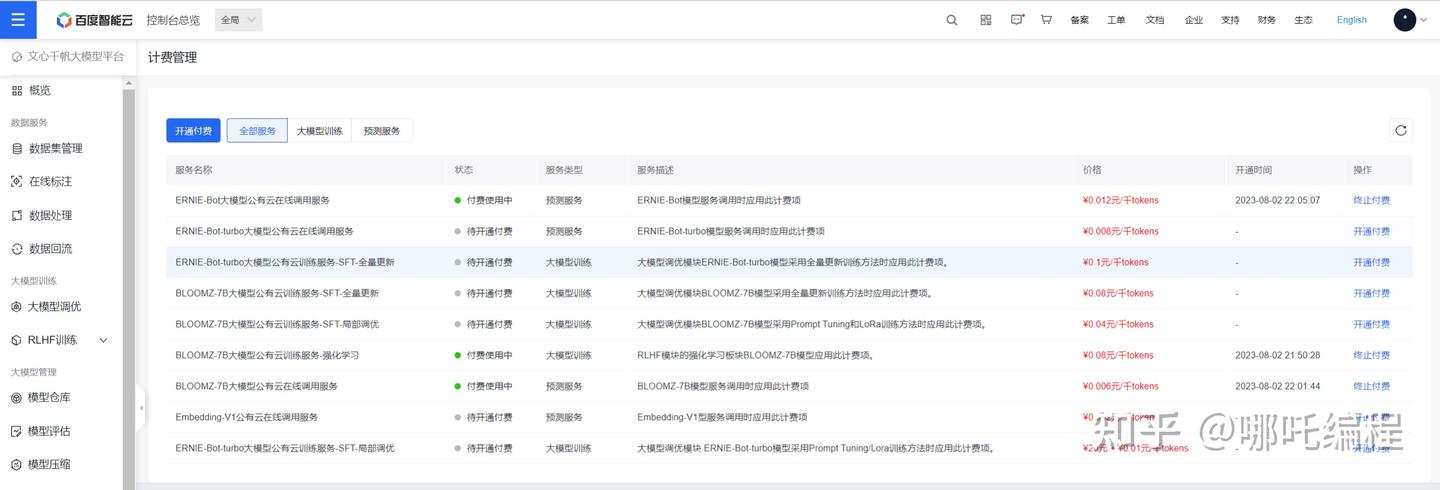This screenshot has width=1440, height=490.
Task: Expand the RLHF训练 submenu chevron
Action: click(x=104, y=340)
